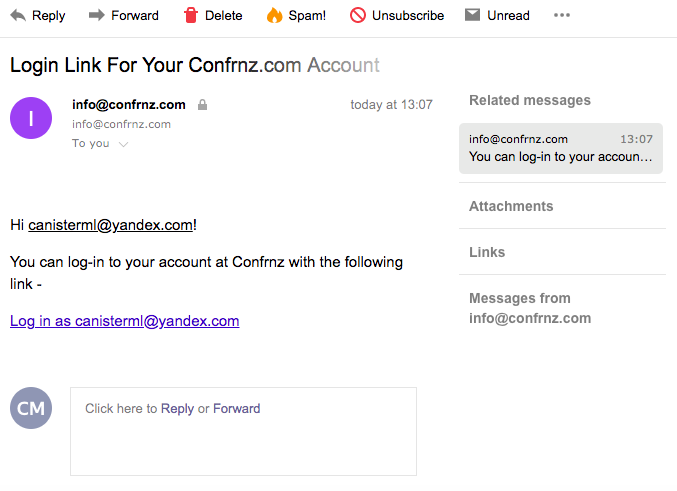The height and width of the screenshot is (491, 677).
Task: Click the purple sender avatar
Action: 31,118
